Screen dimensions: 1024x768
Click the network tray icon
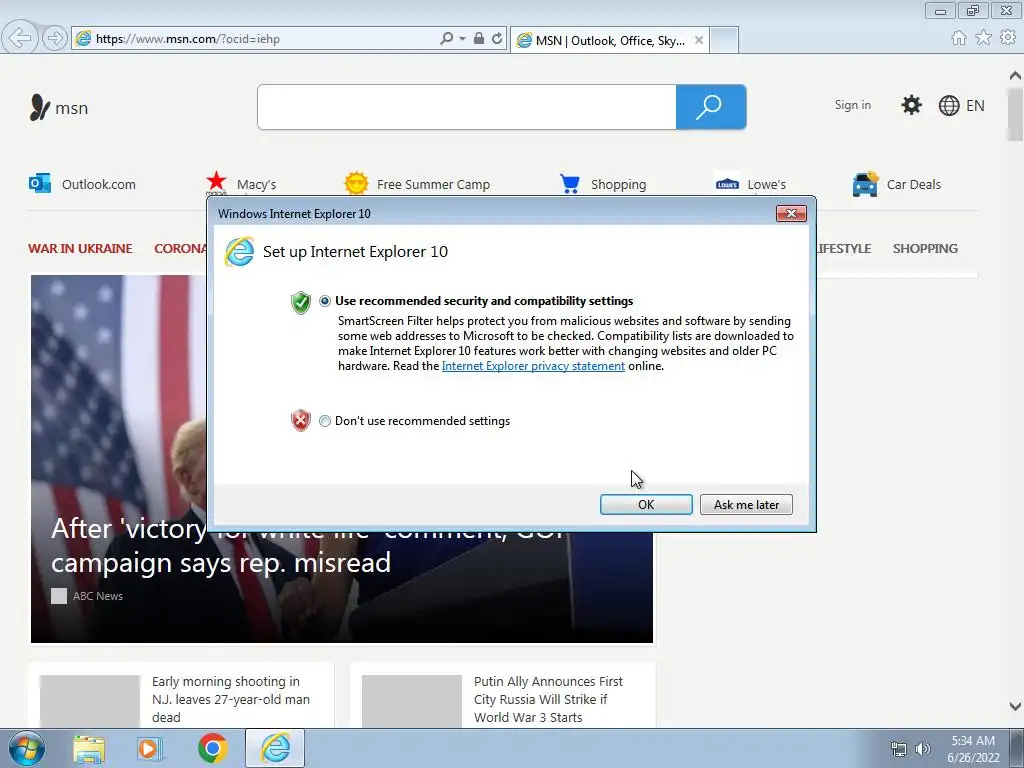899,750
